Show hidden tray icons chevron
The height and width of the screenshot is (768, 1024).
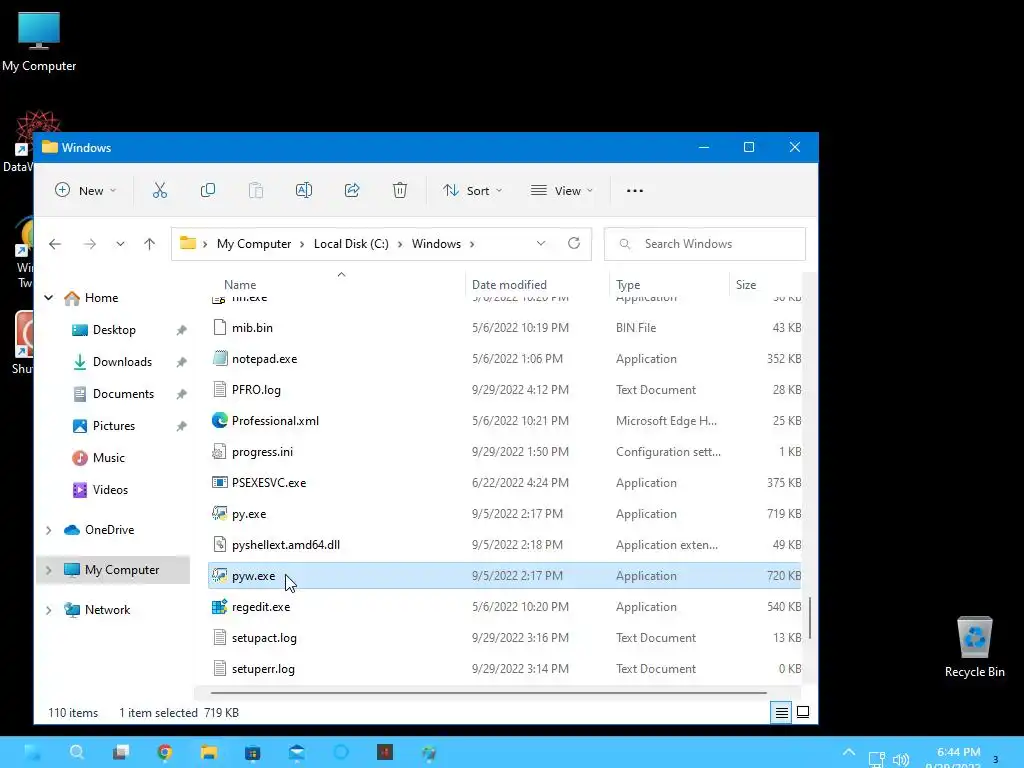click(x=849, y=752)
